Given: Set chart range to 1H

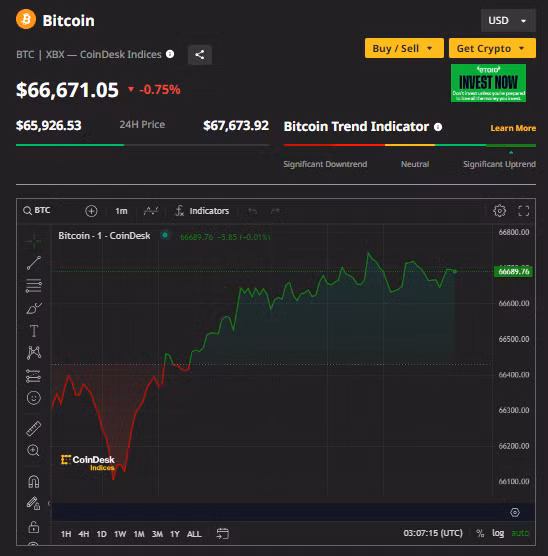Looking at the screenshot, I should coord(66,534).
